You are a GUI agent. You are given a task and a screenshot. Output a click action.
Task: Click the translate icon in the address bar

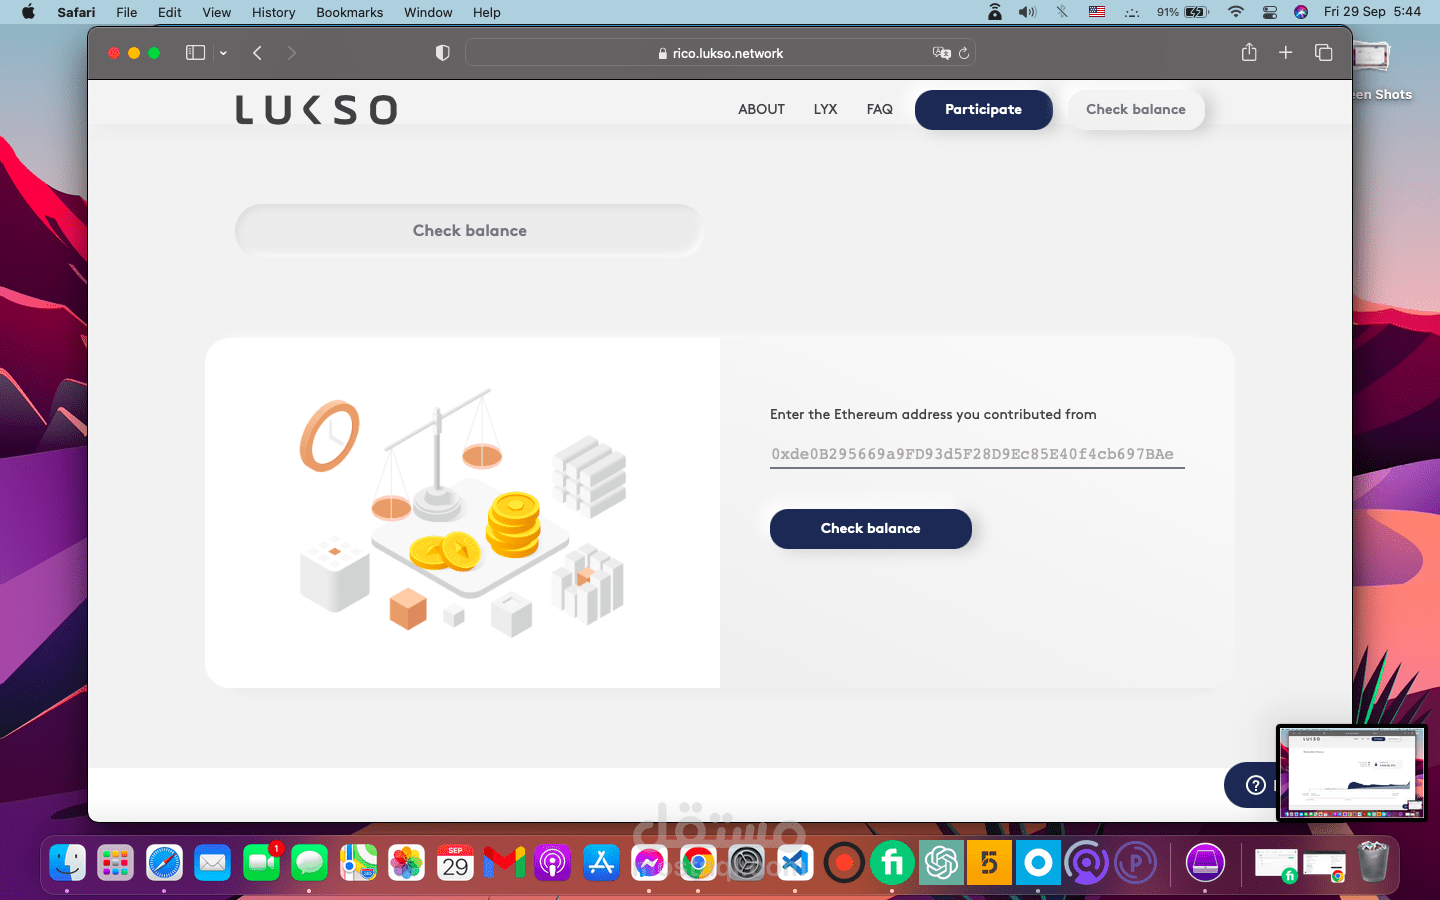click(941, 53)
